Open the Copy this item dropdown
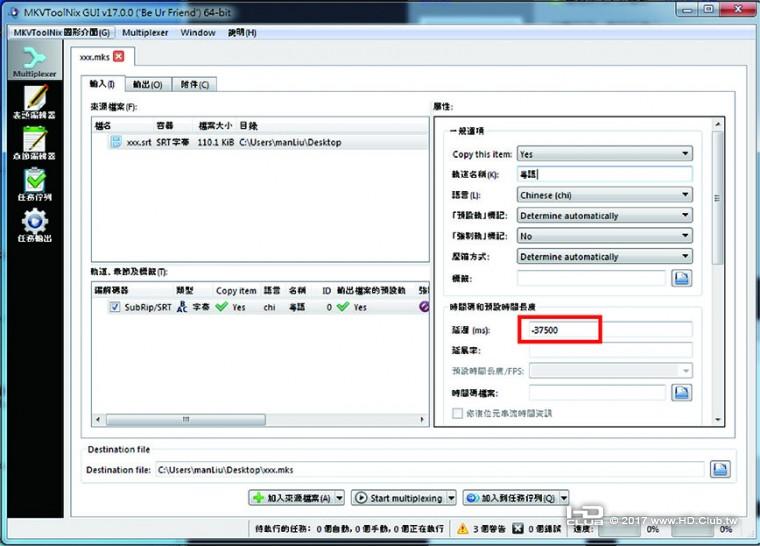The height and width of the screenshot is (546, 760). [604, 154]
